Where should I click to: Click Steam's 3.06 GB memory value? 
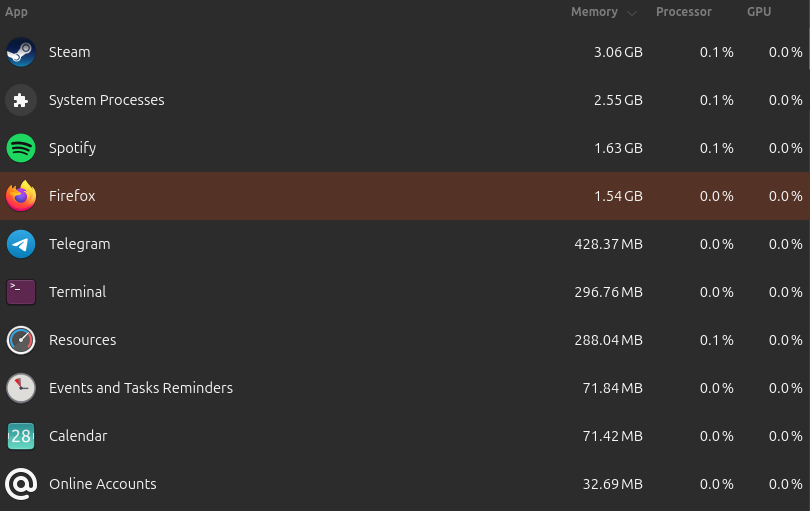(x=618, y=52)
